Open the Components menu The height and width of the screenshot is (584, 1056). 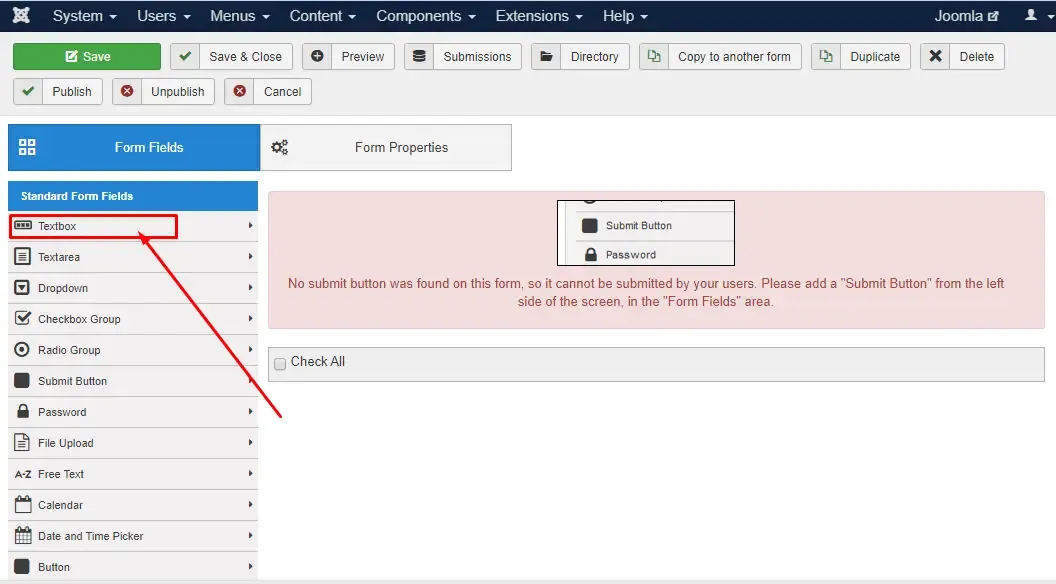(x=426, y=15)
